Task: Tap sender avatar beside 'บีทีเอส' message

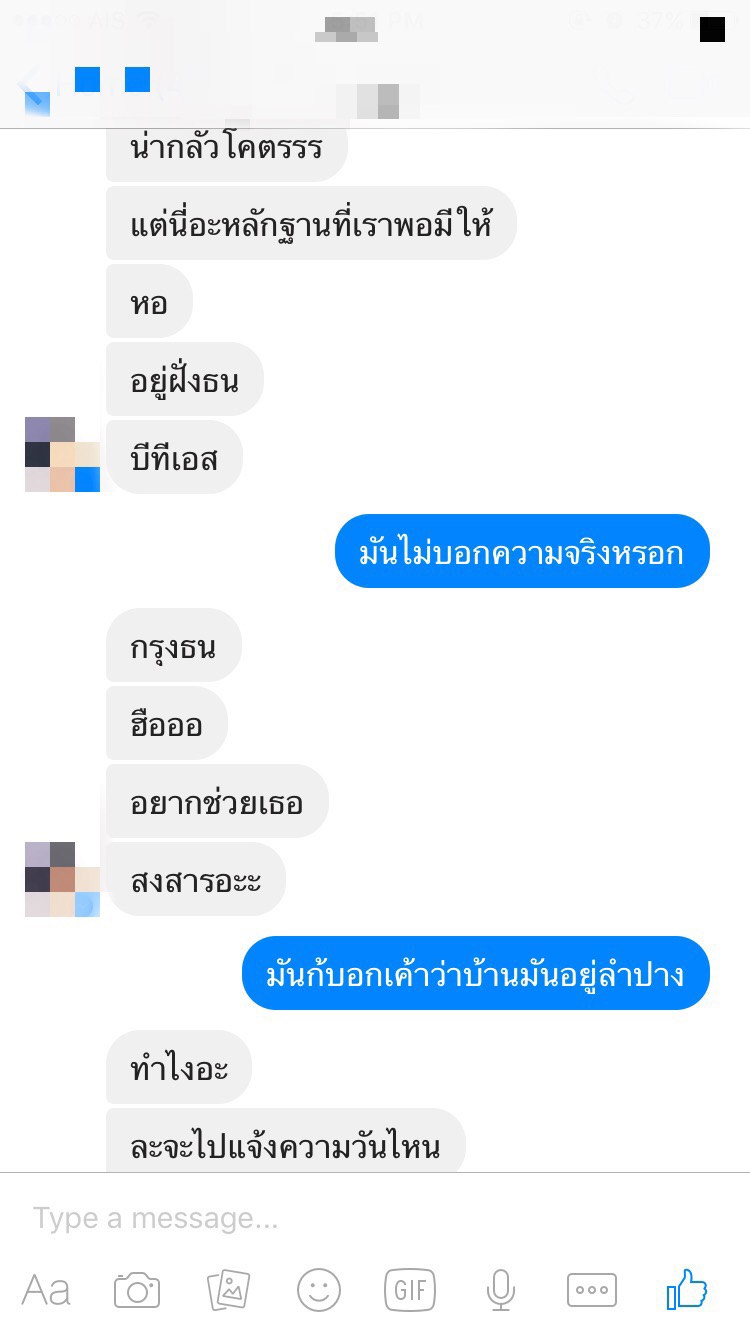Action: click(x=62, y=455)
